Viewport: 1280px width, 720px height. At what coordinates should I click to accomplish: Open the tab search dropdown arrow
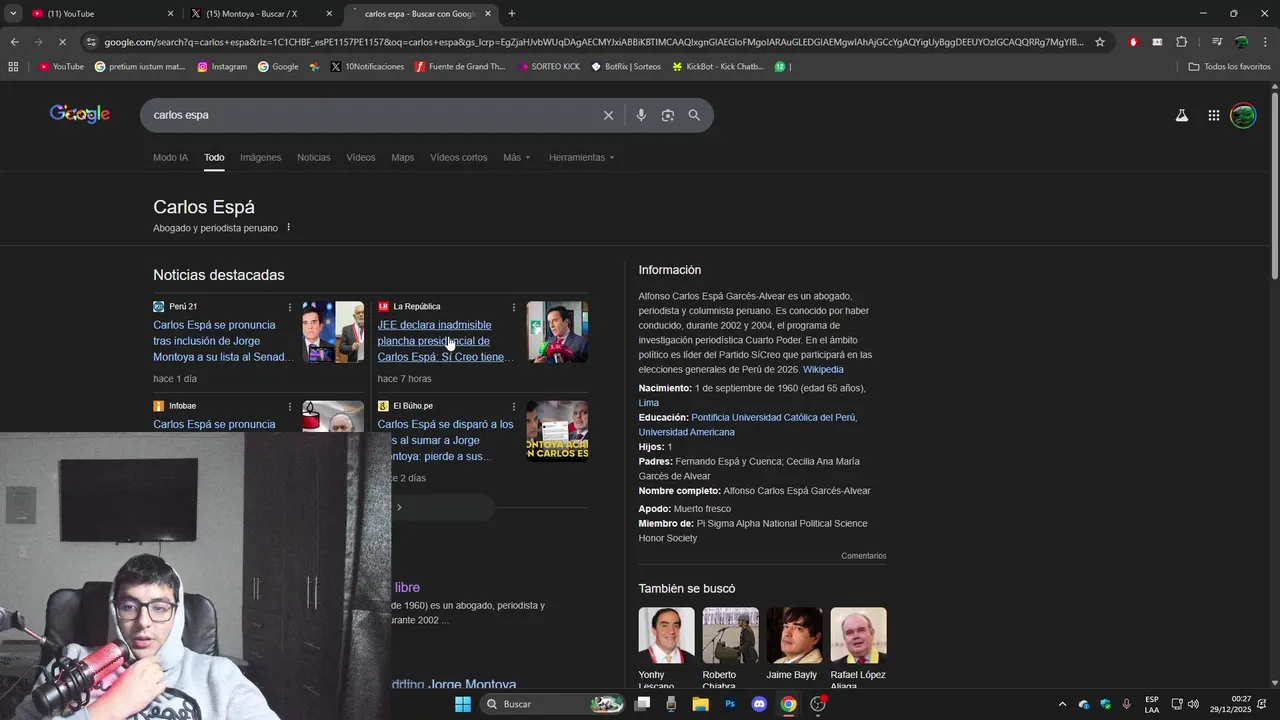point(13,14)
